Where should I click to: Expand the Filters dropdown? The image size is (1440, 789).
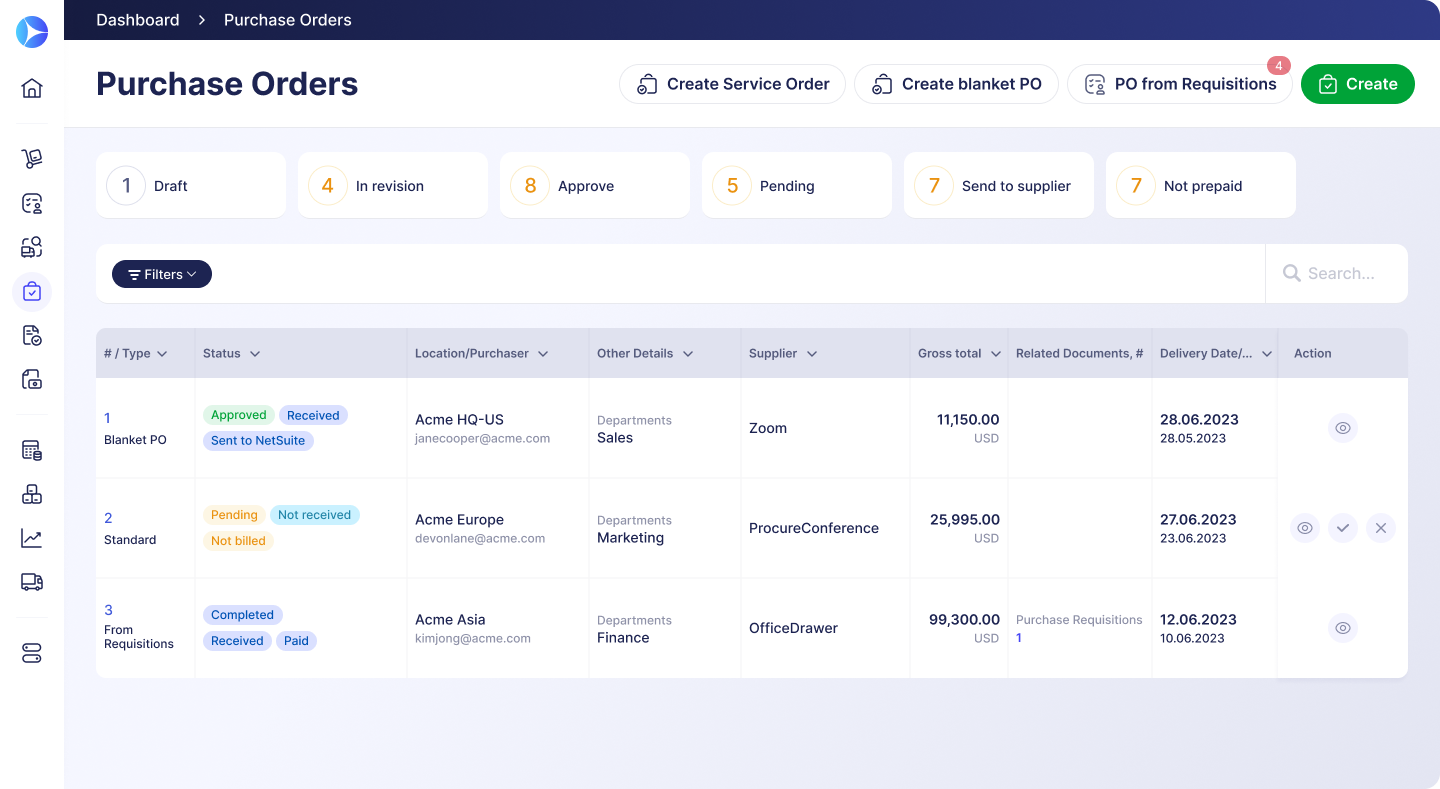(162, 274)
